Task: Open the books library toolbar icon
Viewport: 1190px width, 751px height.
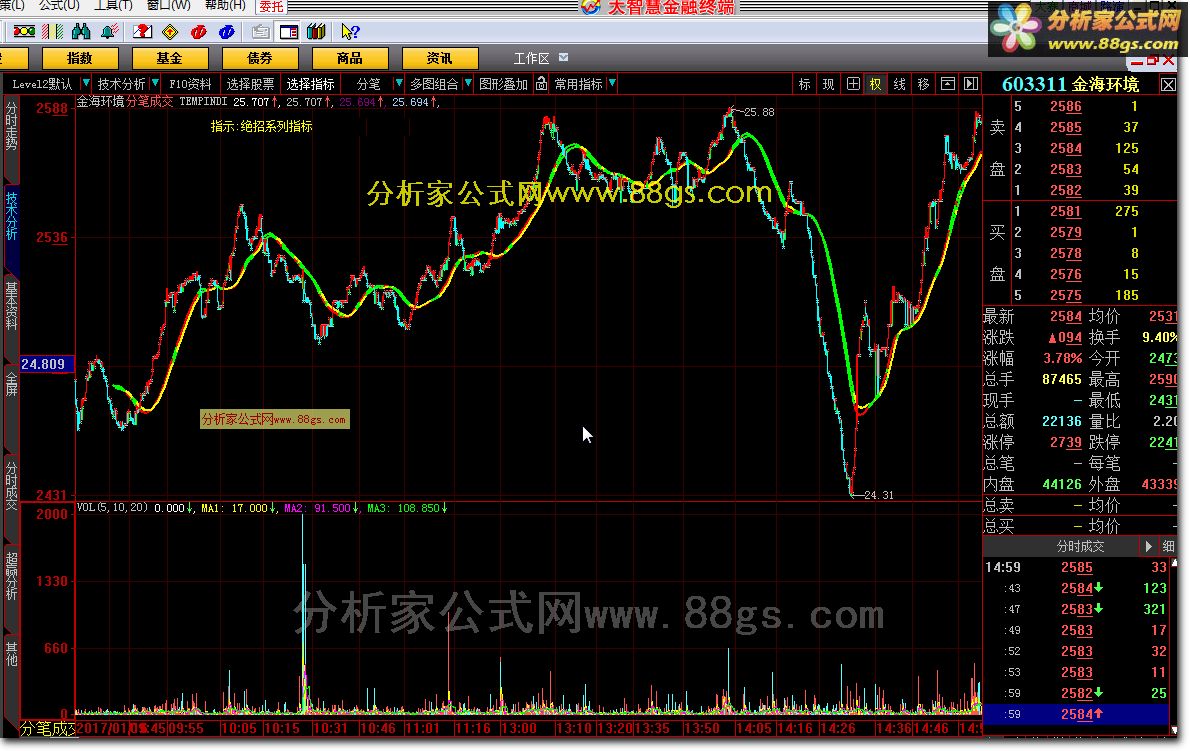Action: coord(316,32)
